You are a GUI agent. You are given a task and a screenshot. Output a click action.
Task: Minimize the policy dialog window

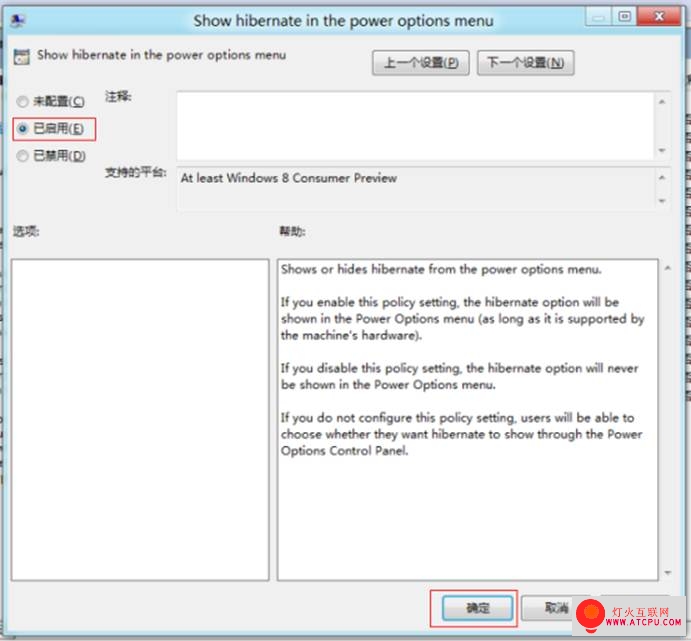[x=598, y=18]
